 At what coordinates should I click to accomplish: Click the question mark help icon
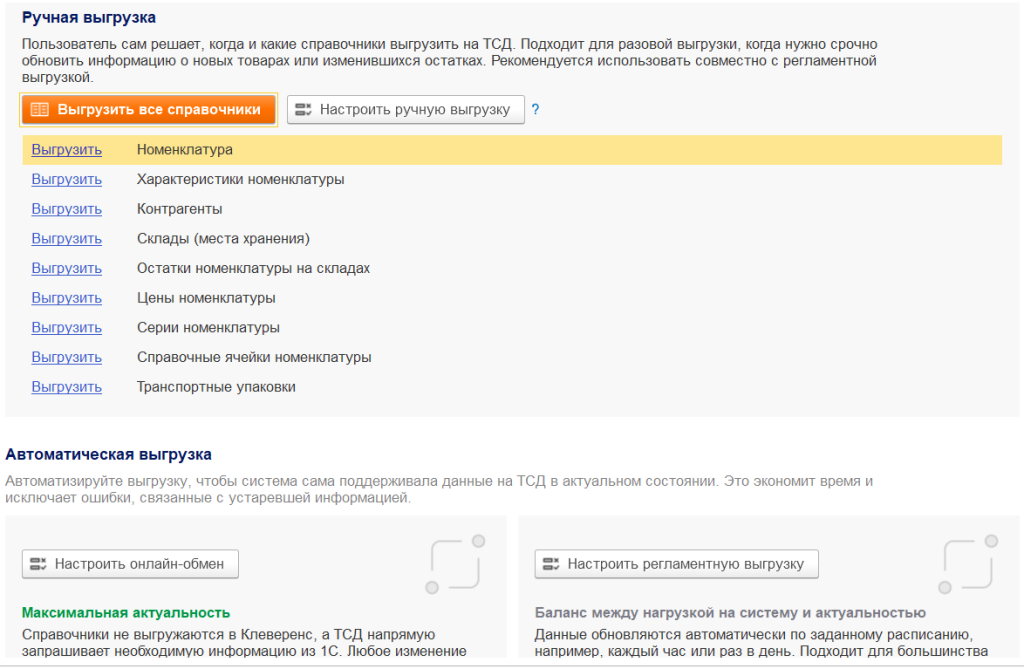535,110
